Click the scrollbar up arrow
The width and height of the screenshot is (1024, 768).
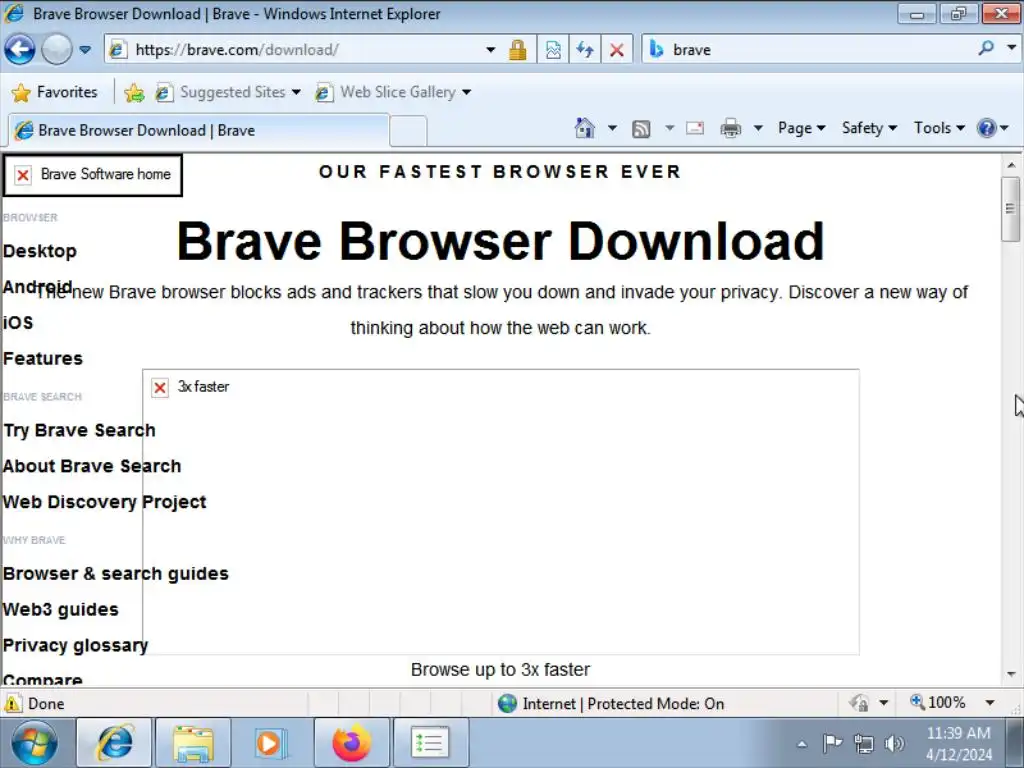(x=1011, y=166)
